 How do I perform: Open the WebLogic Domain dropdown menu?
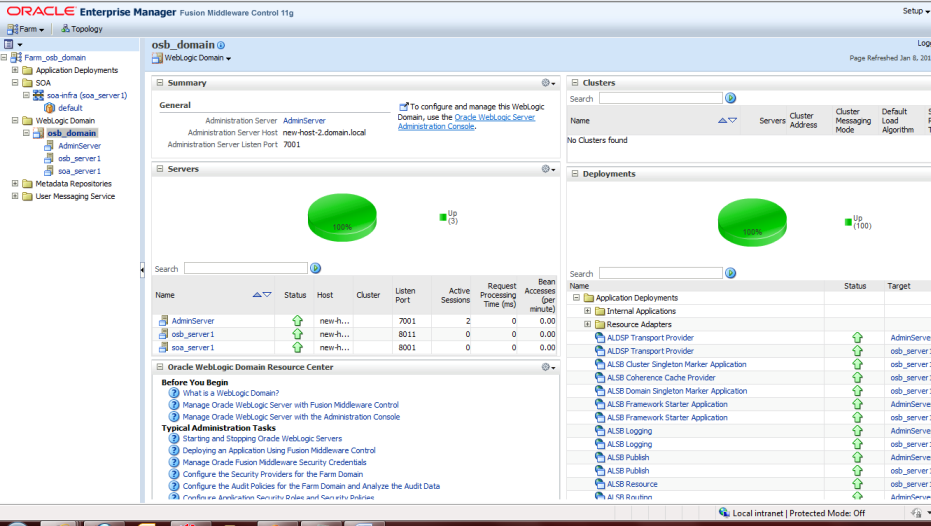point(197,59)
